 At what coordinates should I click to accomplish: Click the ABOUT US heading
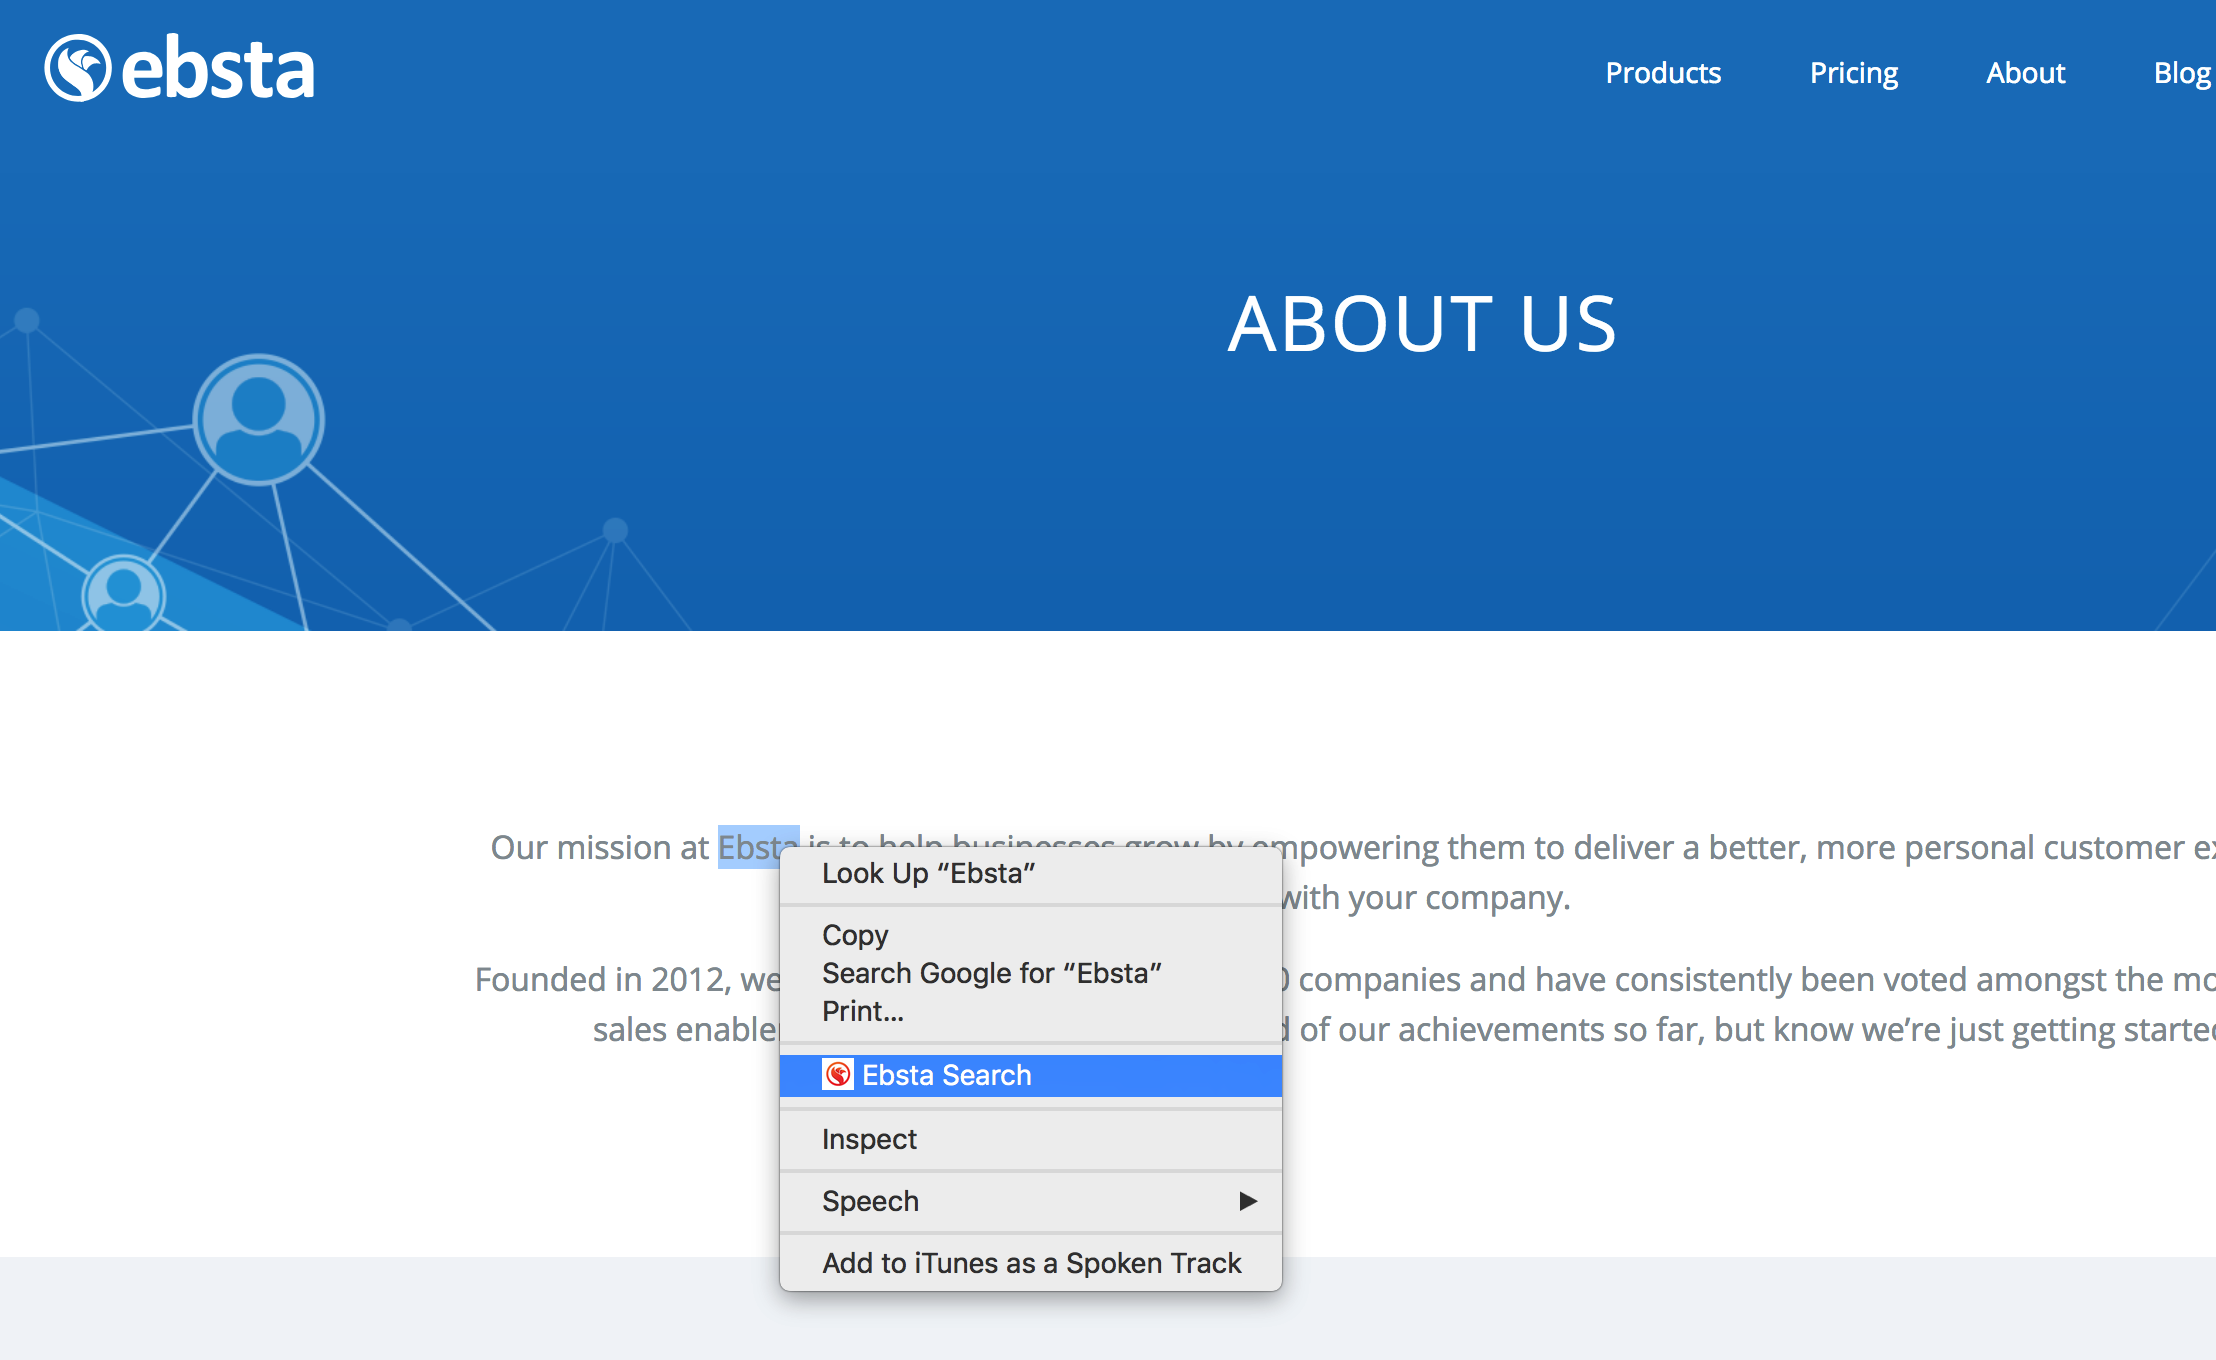(x=1421, y=325)
